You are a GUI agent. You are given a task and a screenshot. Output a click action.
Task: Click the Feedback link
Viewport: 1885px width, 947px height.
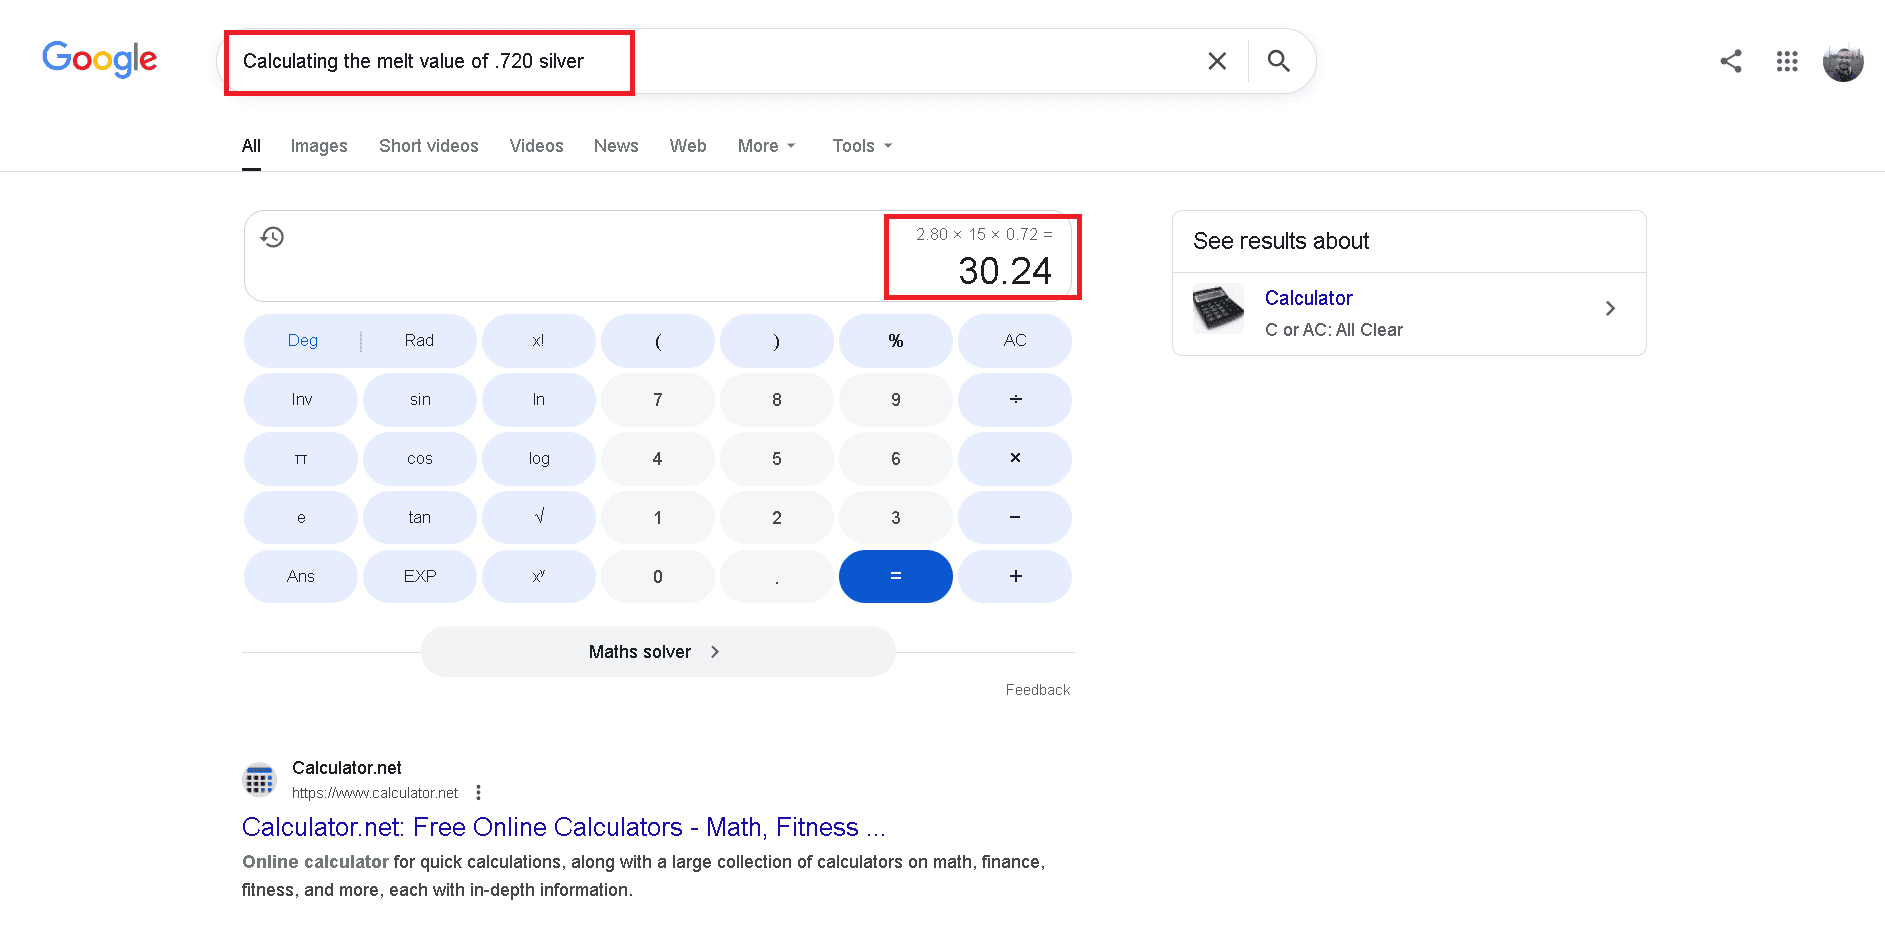click(x=1037, y=689)
